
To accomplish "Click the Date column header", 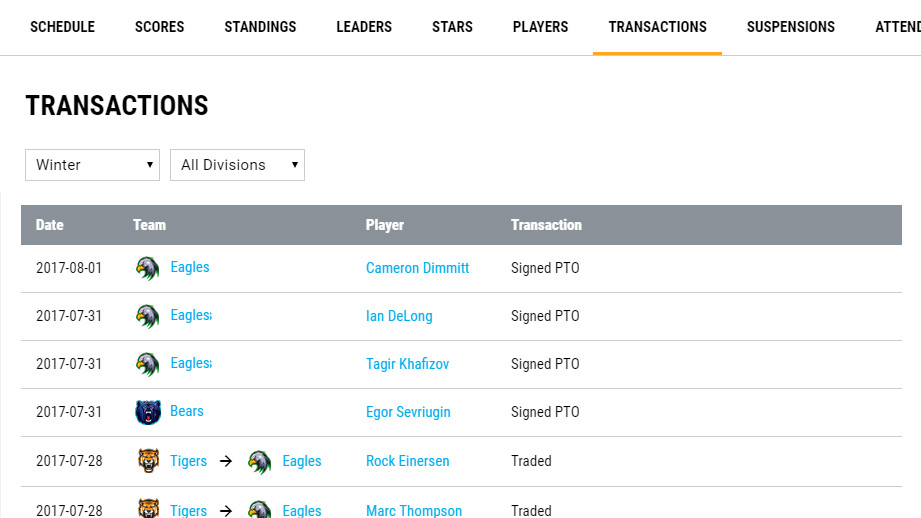I will pos(50,225).
